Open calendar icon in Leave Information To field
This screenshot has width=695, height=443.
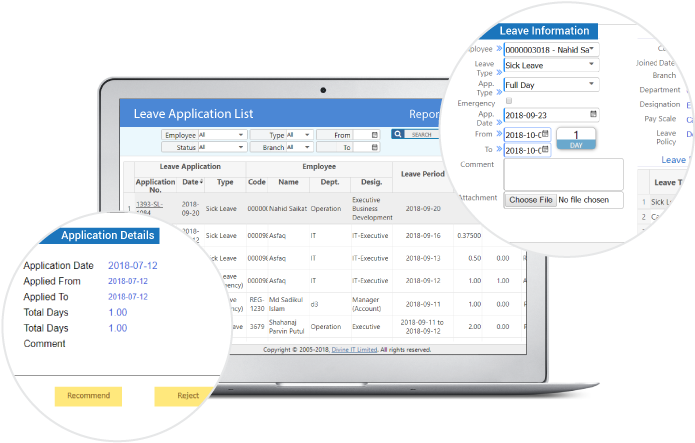tap(545, 149)
